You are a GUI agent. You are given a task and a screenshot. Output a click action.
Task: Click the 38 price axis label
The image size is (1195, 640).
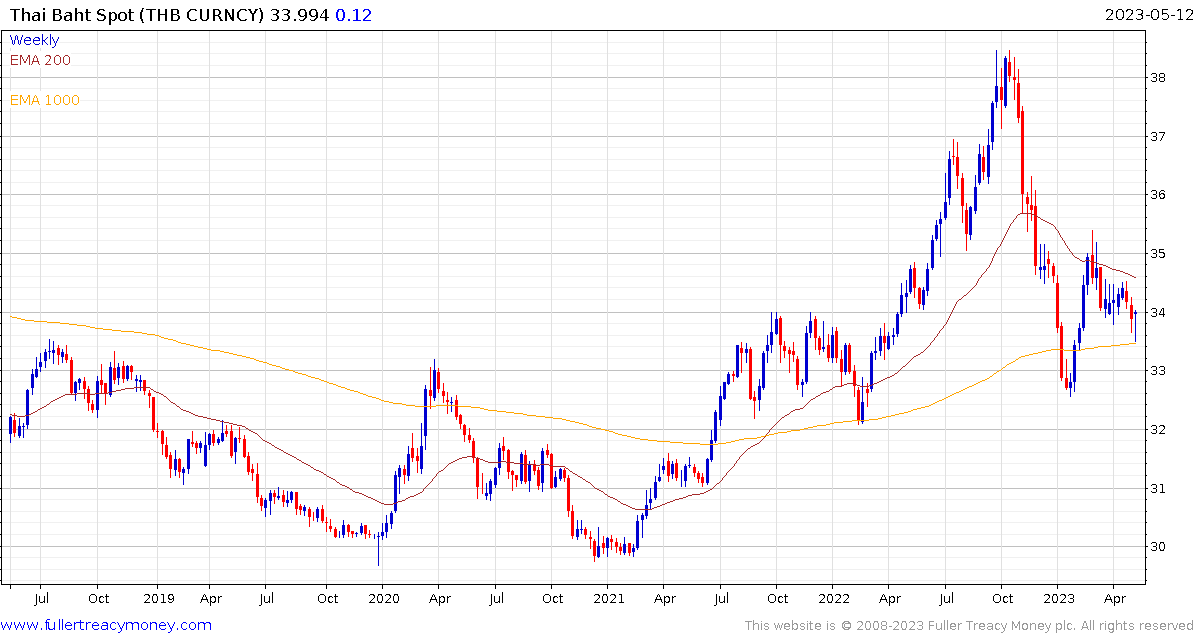tap(1158, 78)
